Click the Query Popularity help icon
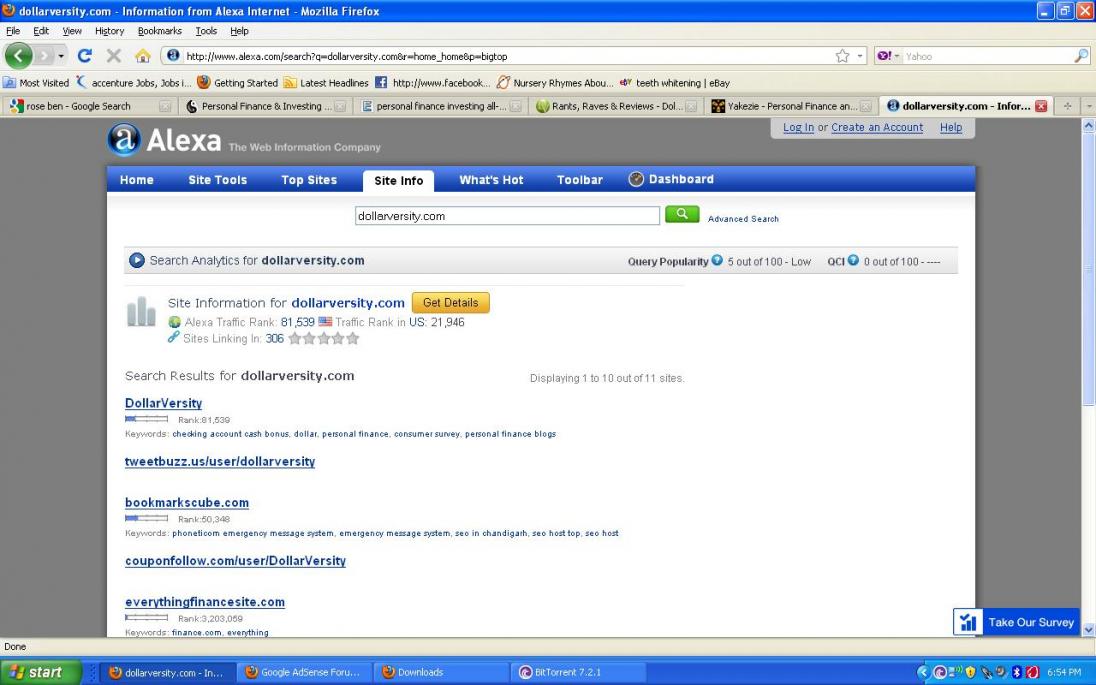The height and width of the screenshot is (685, 1096). click(716, 261)
